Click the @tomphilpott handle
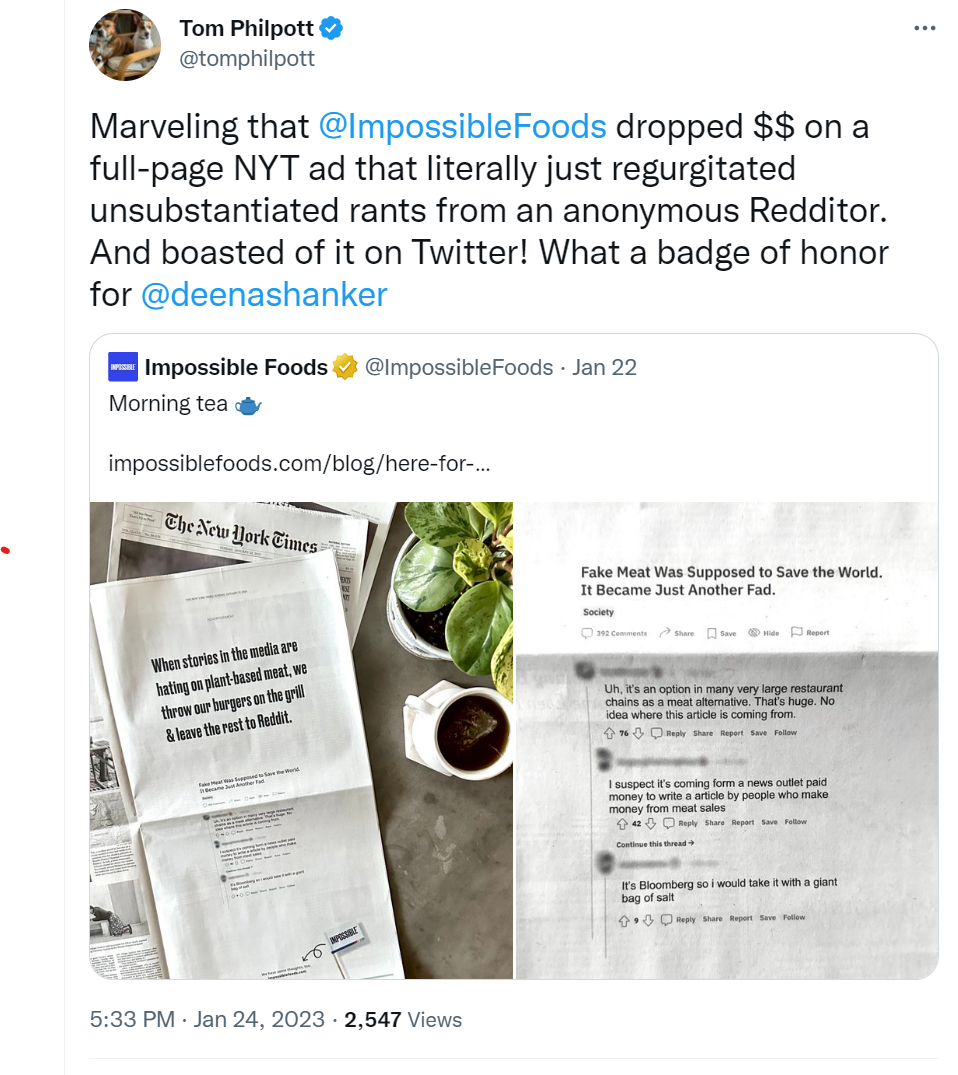The height and width of the screenshot is (1075, 958). (x=246, y=59)
